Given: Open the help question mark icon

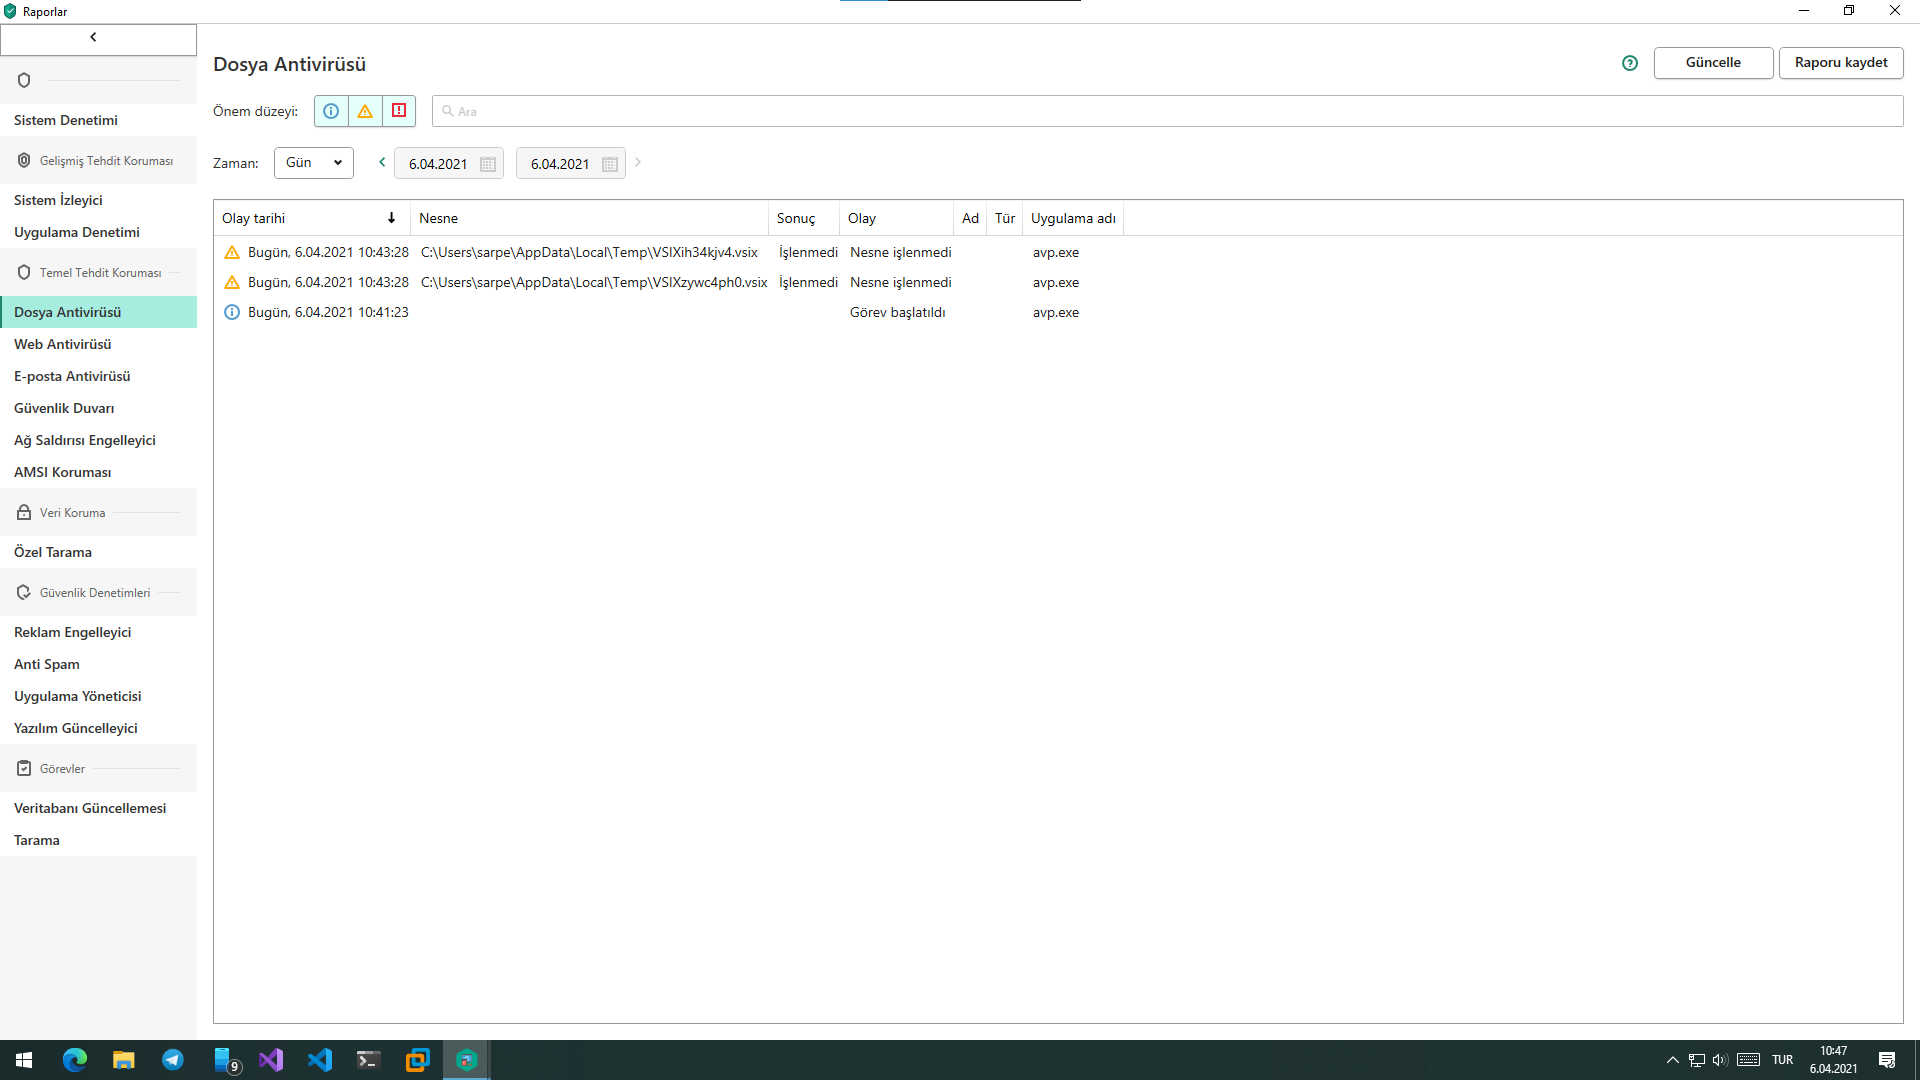Looking at the screenshot, I should (1630, 63).
